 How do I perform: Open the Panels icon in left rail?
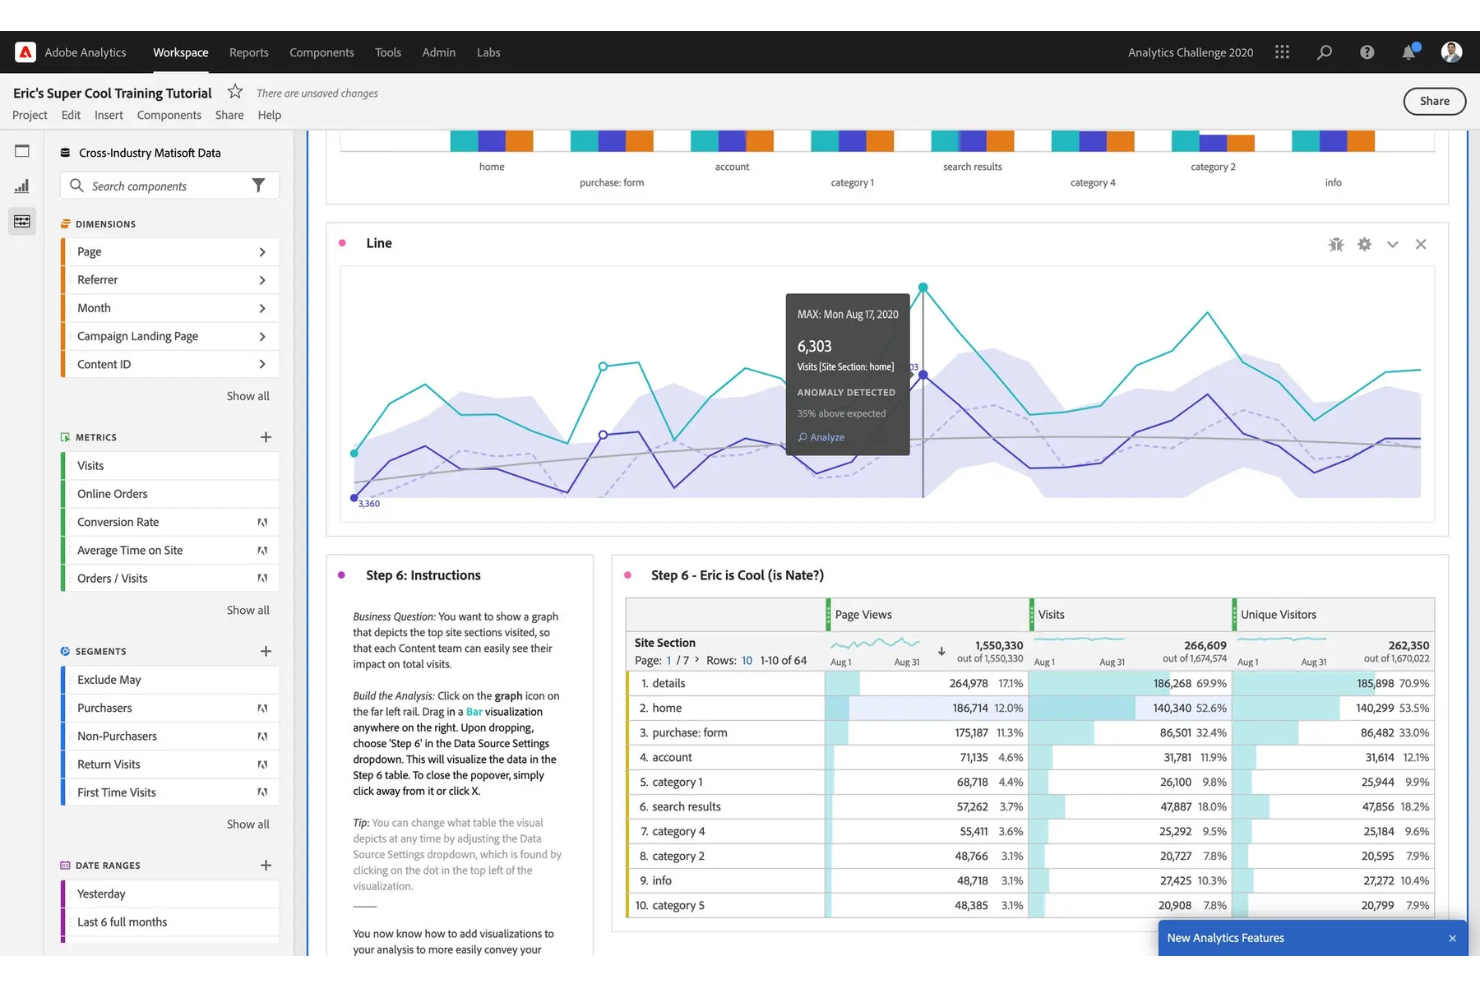pos(22,151)
